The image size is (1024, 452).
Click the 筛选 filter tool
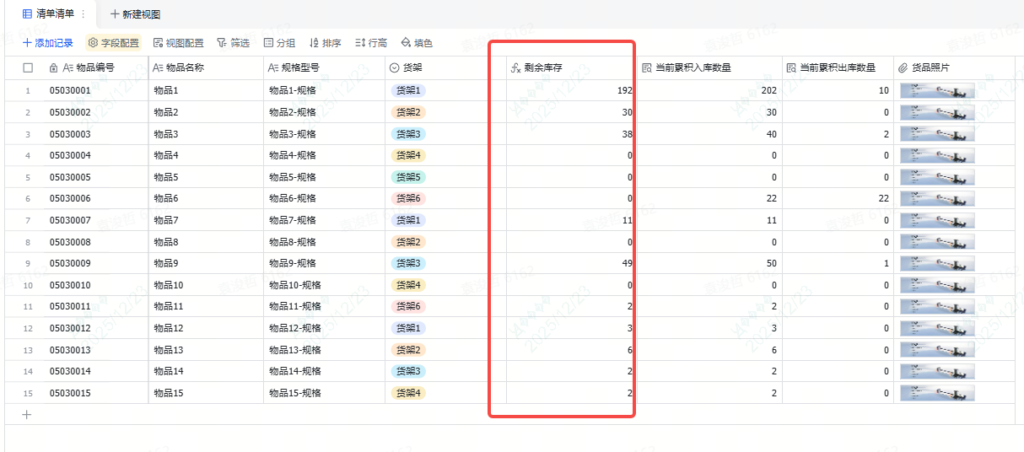pos(233,43)
